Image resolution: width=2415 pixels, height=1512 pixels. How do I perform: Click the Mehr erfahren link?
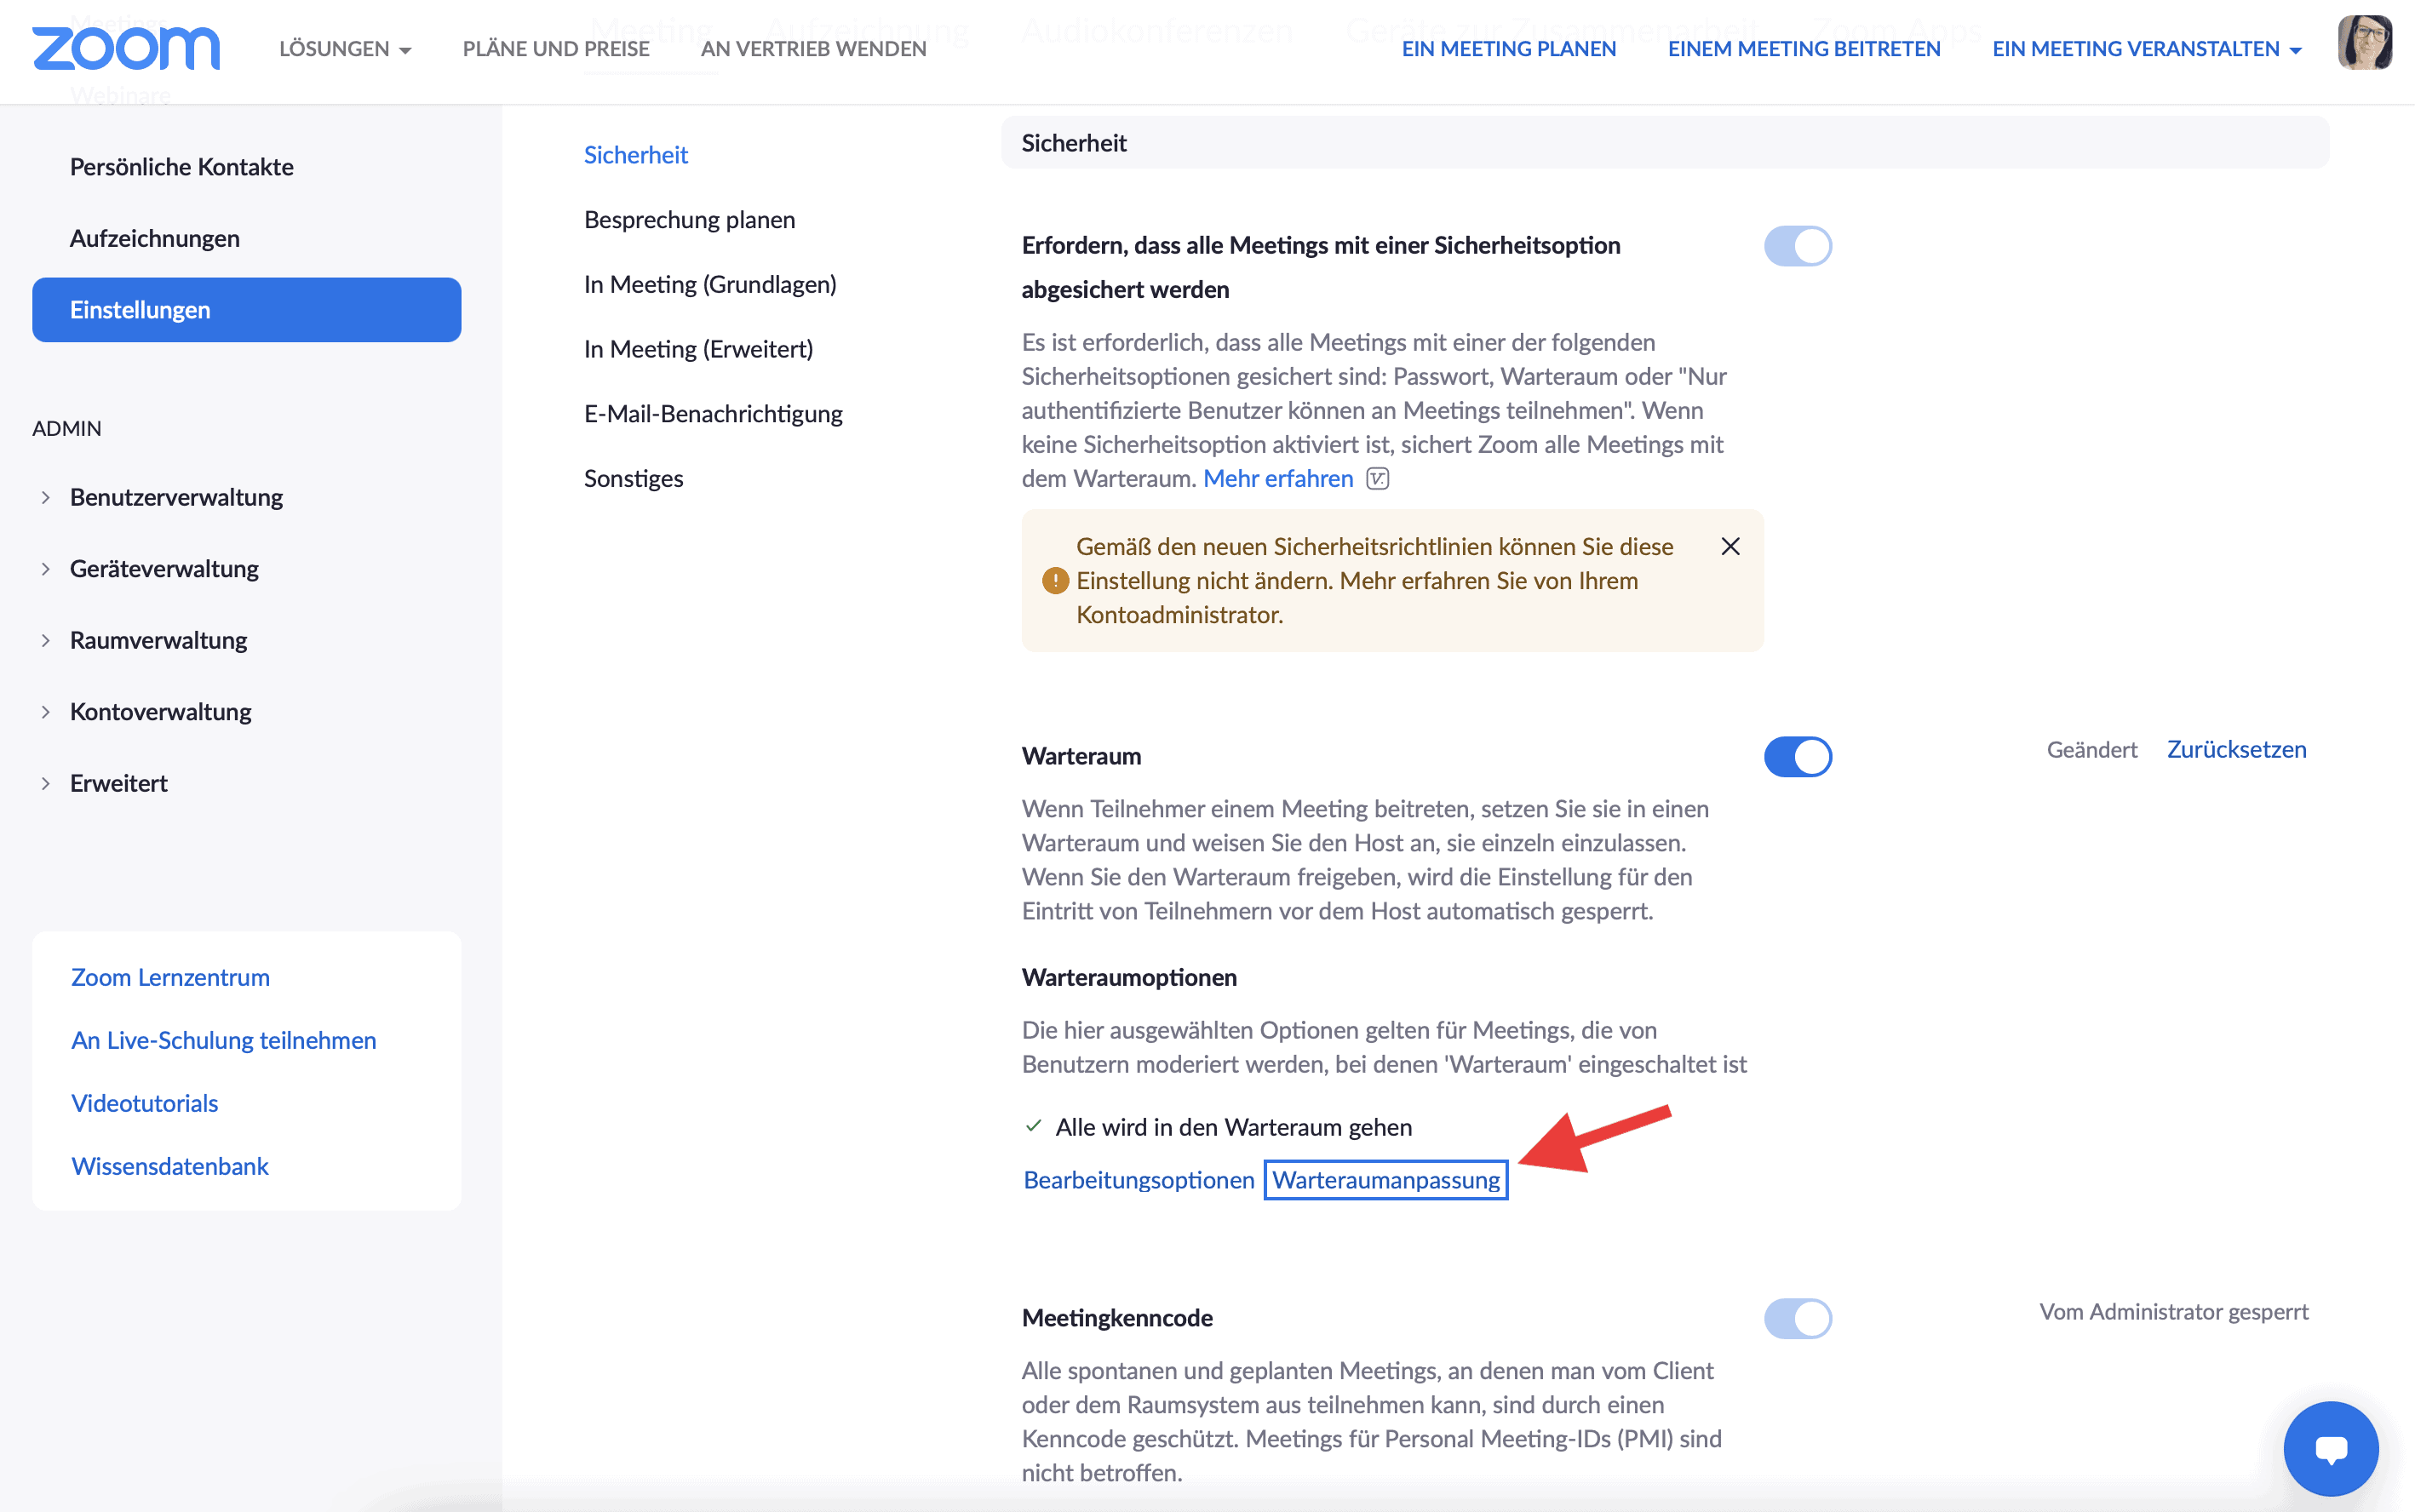pos(1278,479)
